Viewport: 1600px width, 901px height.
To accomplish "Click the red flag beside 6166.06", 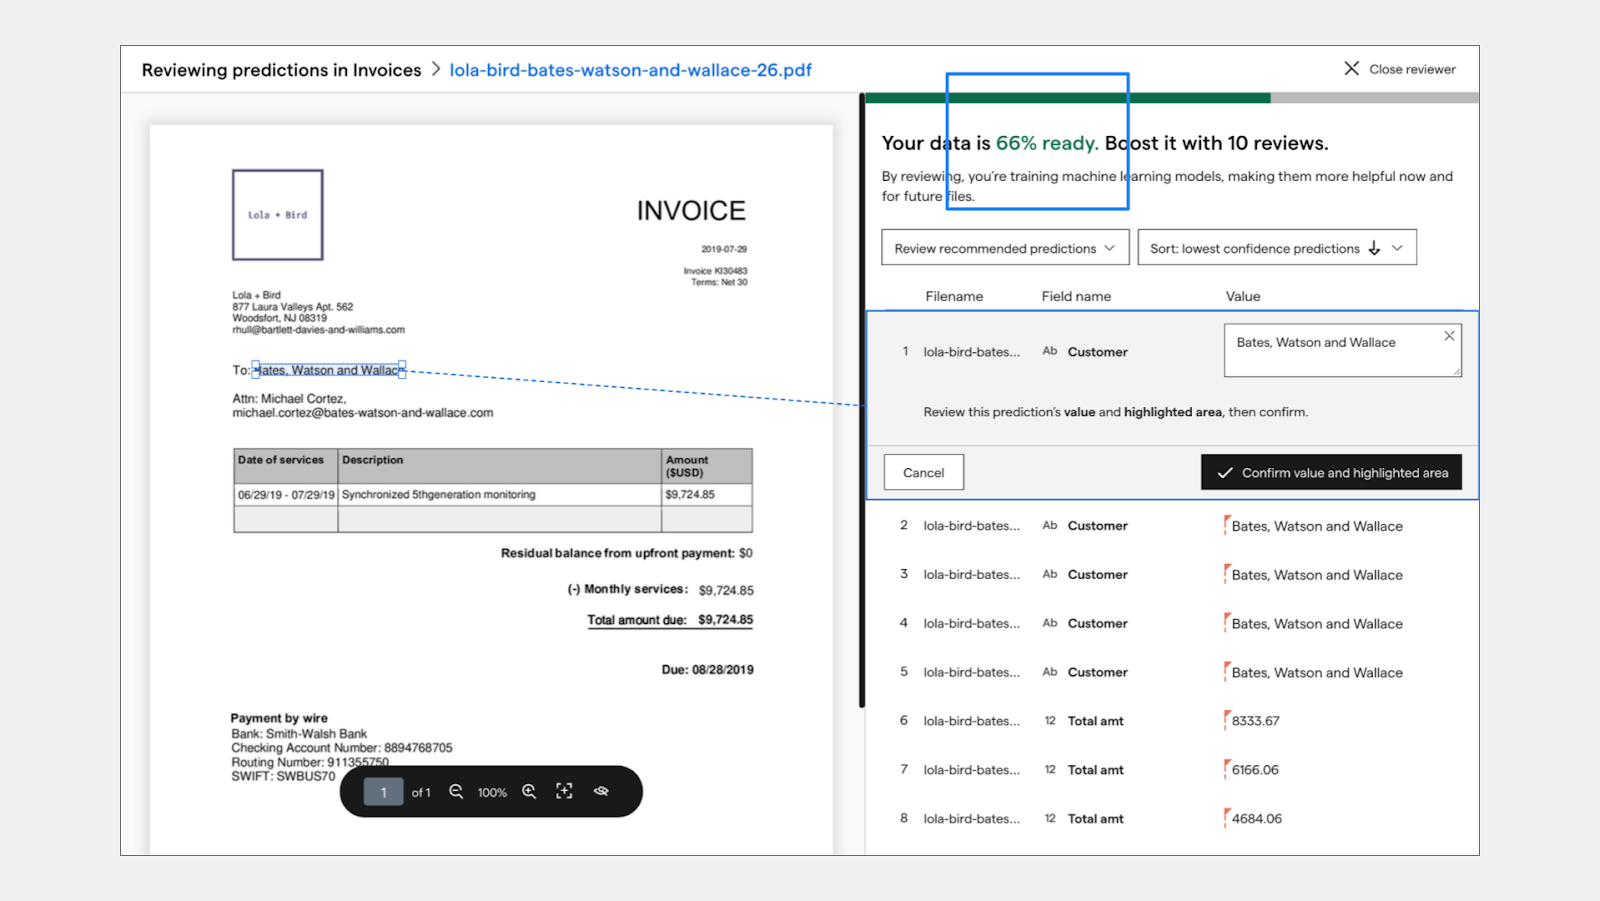I will coord(1227,769).
